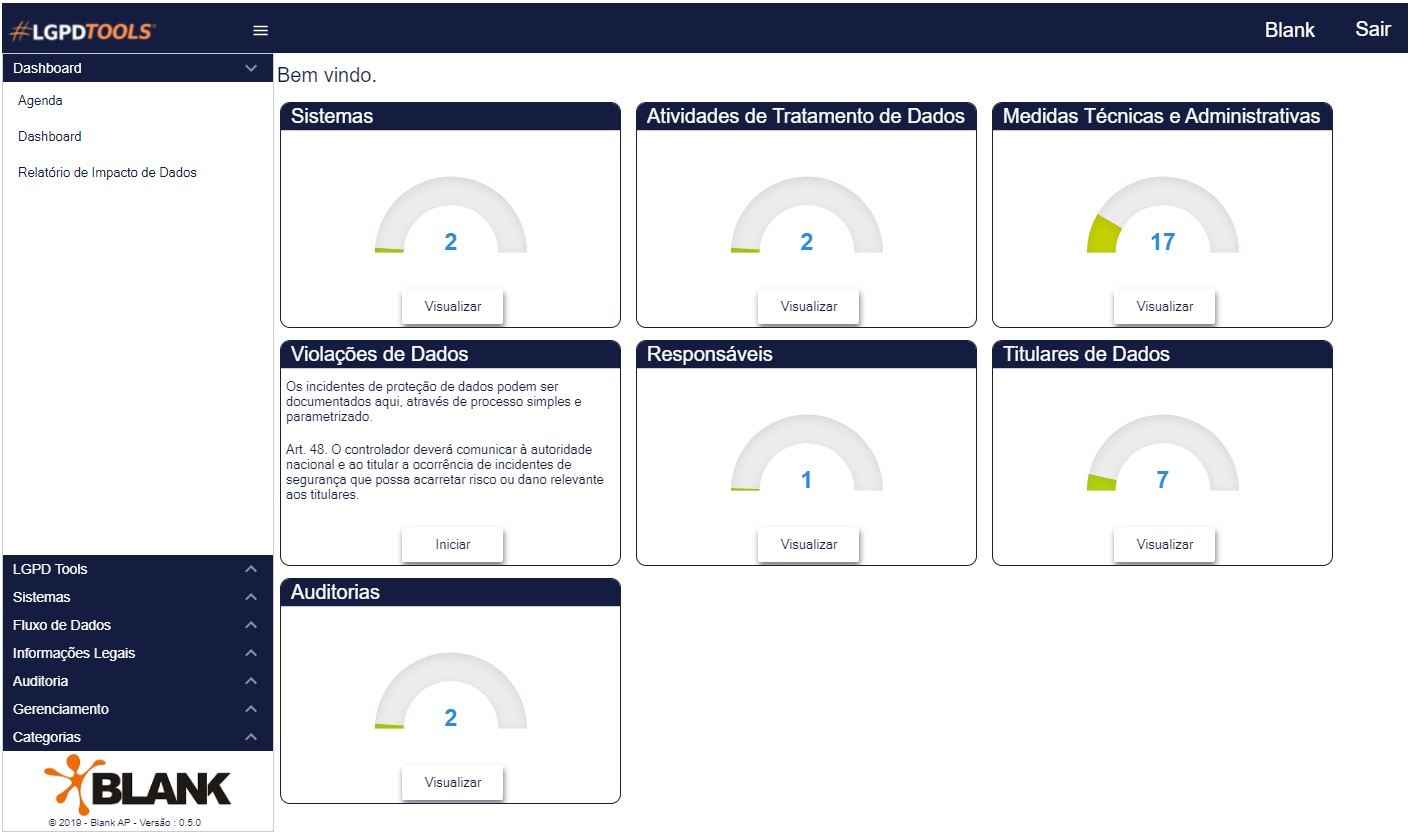Expand the Gerenciamento section chevron
1410x837 pixels.
251,709
